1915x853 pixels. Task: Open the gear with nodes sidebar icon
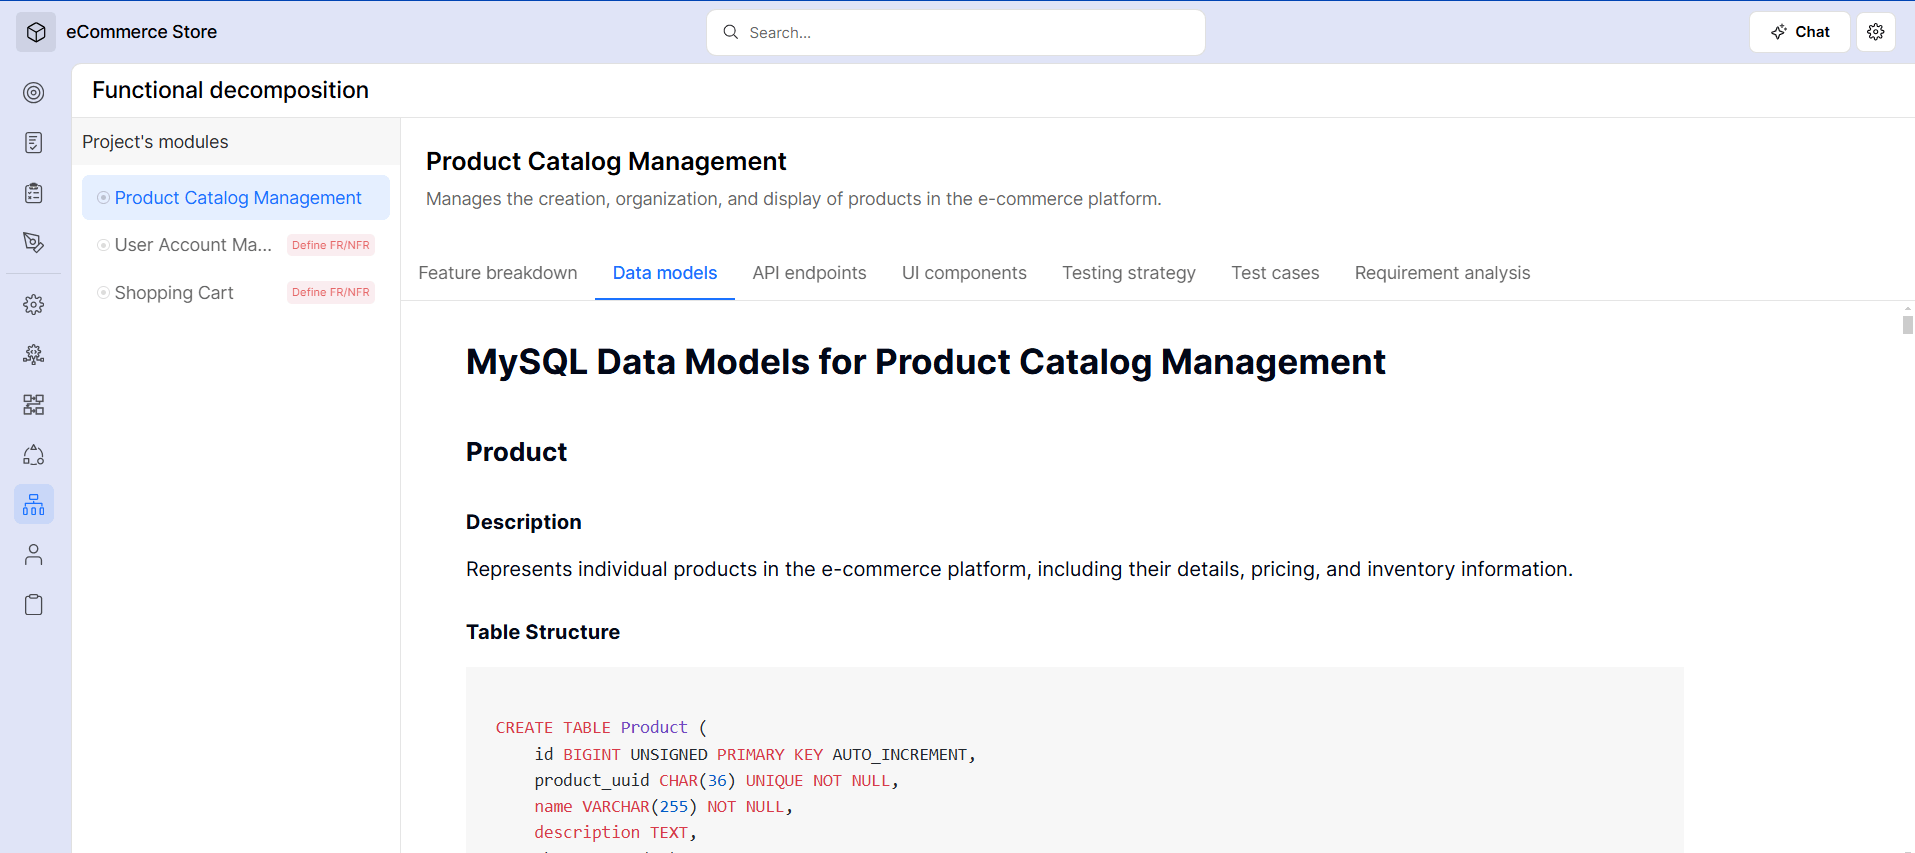tap(34, 355)
